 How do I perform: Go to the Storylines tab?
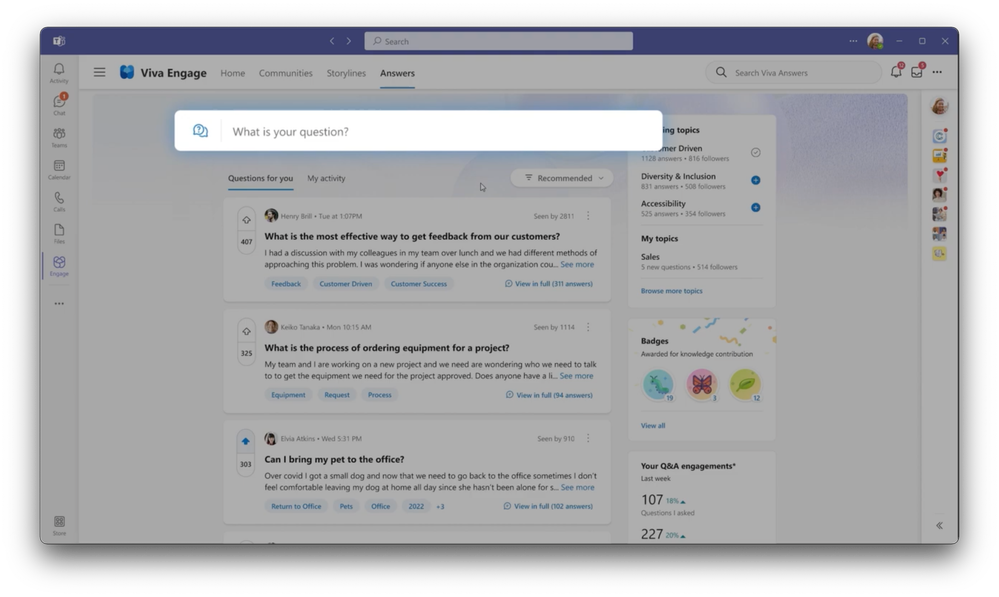click(346, 73)
